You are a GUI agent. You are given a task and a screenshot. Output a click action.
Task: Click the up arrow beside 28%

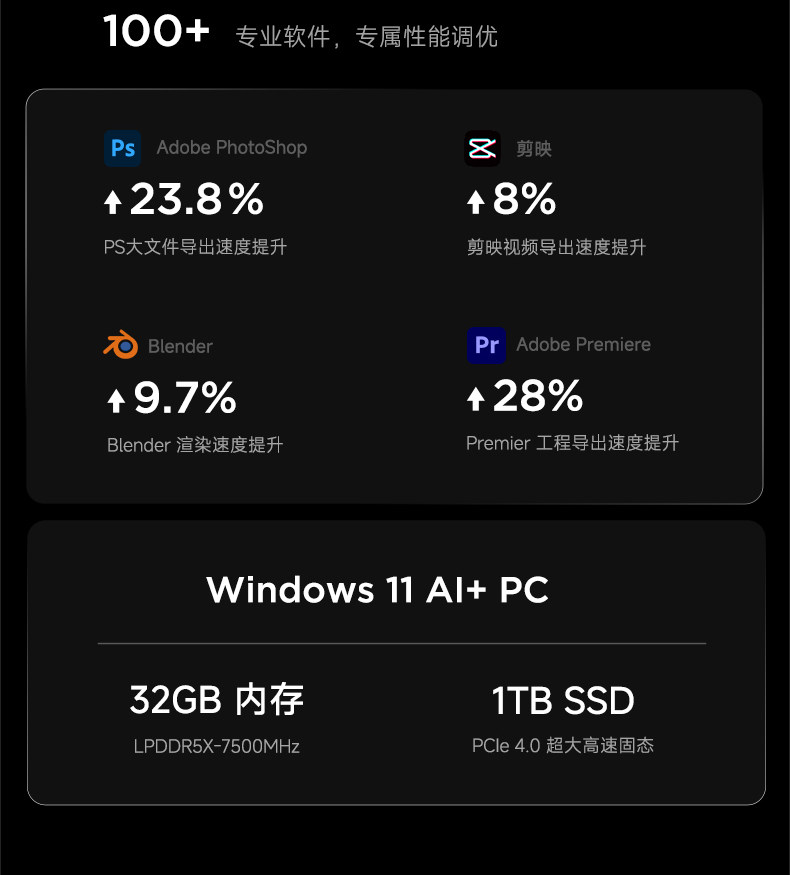coord(476,400)
